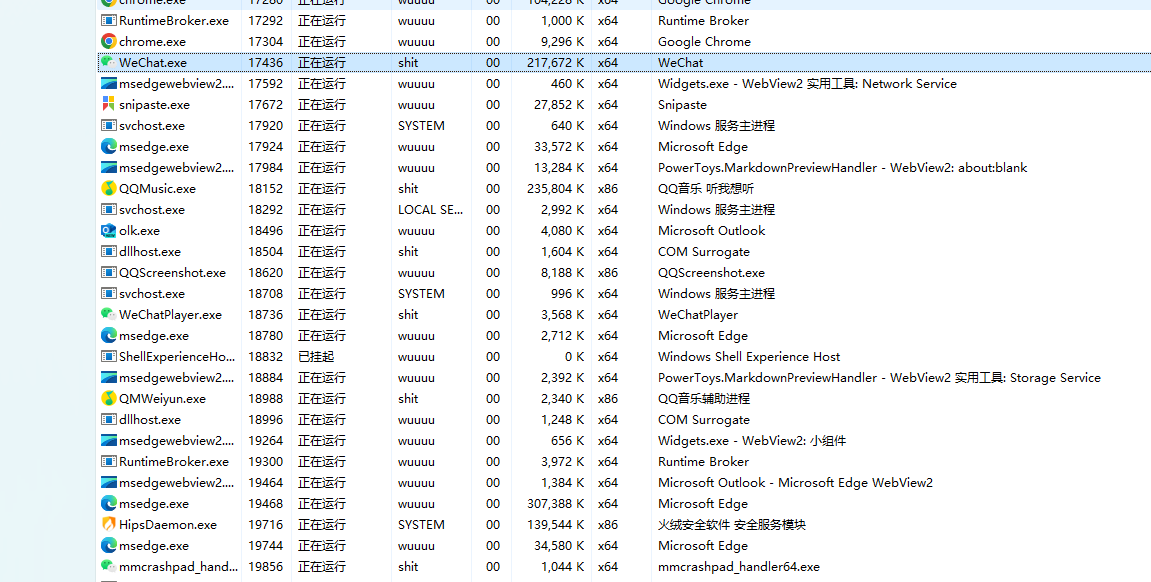
Task: Click the Chrome icon on PID 17304 row
Action: click(109, 42)
